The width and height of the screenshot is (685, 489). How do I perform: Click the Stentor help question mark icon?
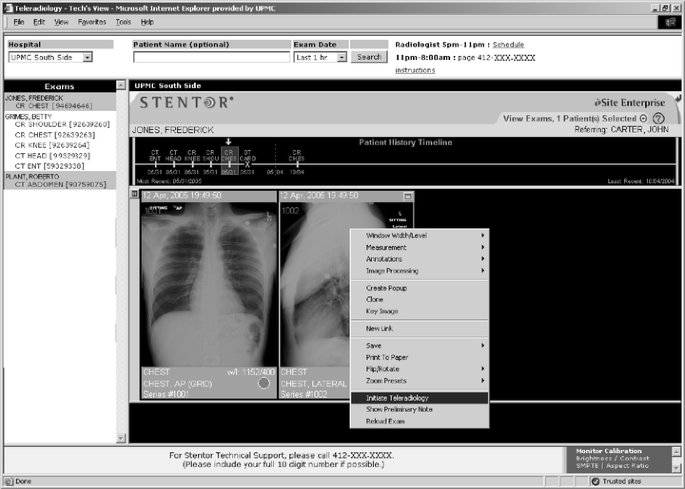(x=658, y=118)
